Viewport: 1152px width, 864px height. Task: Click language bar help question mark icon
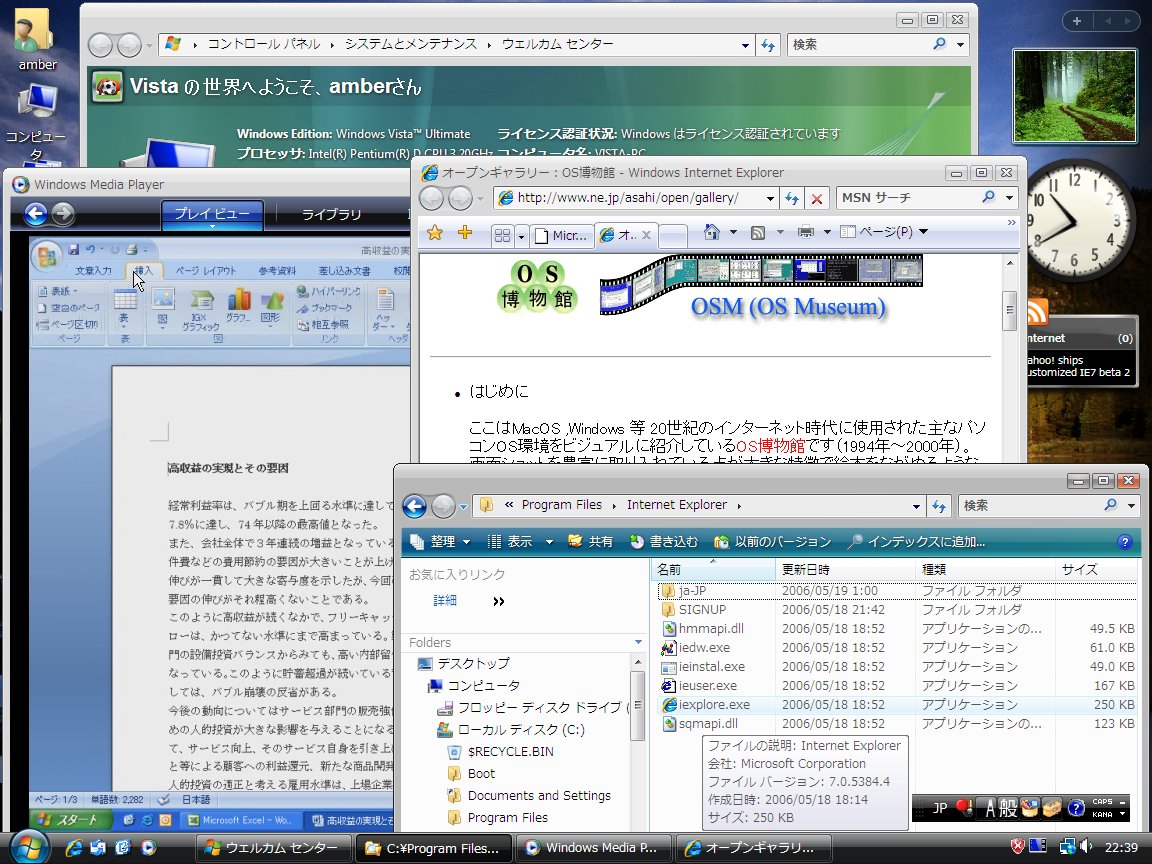[x=1076, y=808]
